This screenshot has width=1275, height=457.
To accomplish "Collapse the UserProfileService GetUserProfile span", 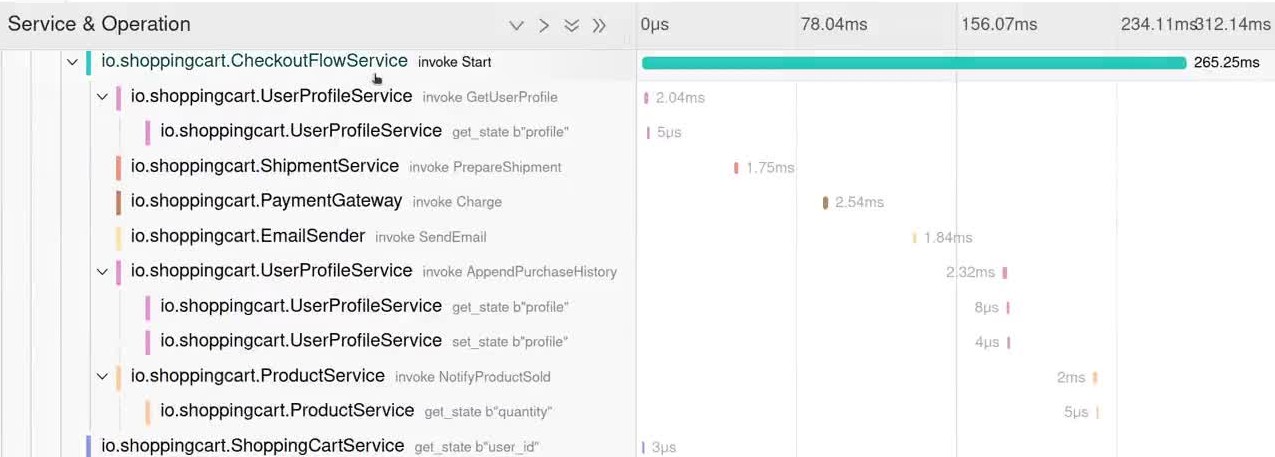I will click(102, 97).
